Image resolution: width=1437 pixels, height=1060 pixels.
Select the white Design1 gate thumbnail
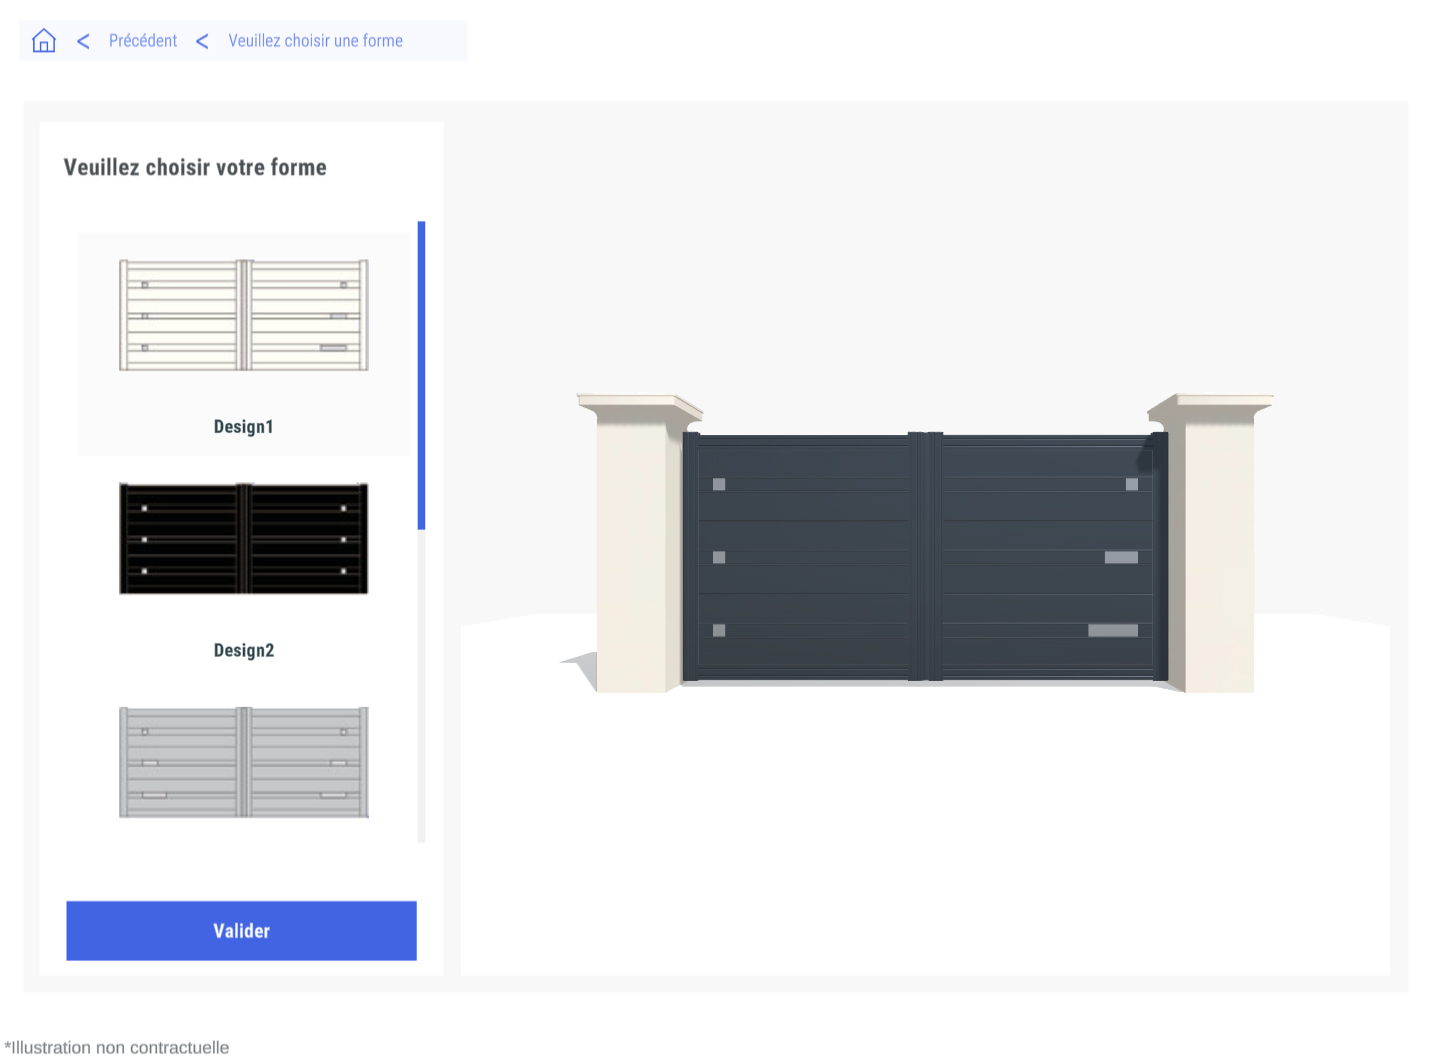tap(243, 315)
